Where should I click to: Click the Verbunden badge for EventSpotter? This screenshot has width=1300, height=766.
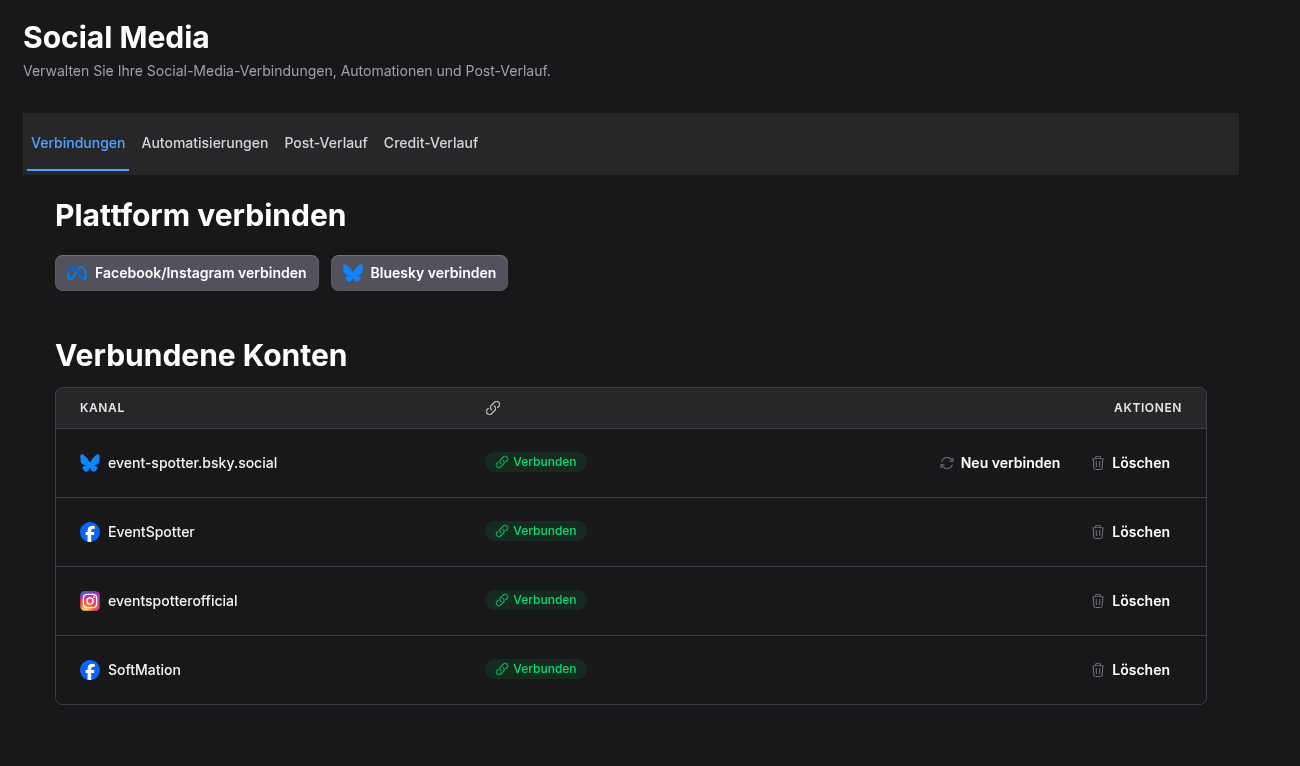(536, 531)
